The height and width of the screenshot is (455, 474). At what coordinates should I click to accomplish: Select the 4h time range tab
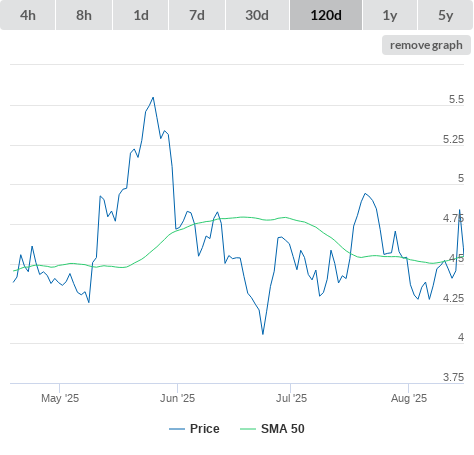pyautogui.click(x=28, y=15)
